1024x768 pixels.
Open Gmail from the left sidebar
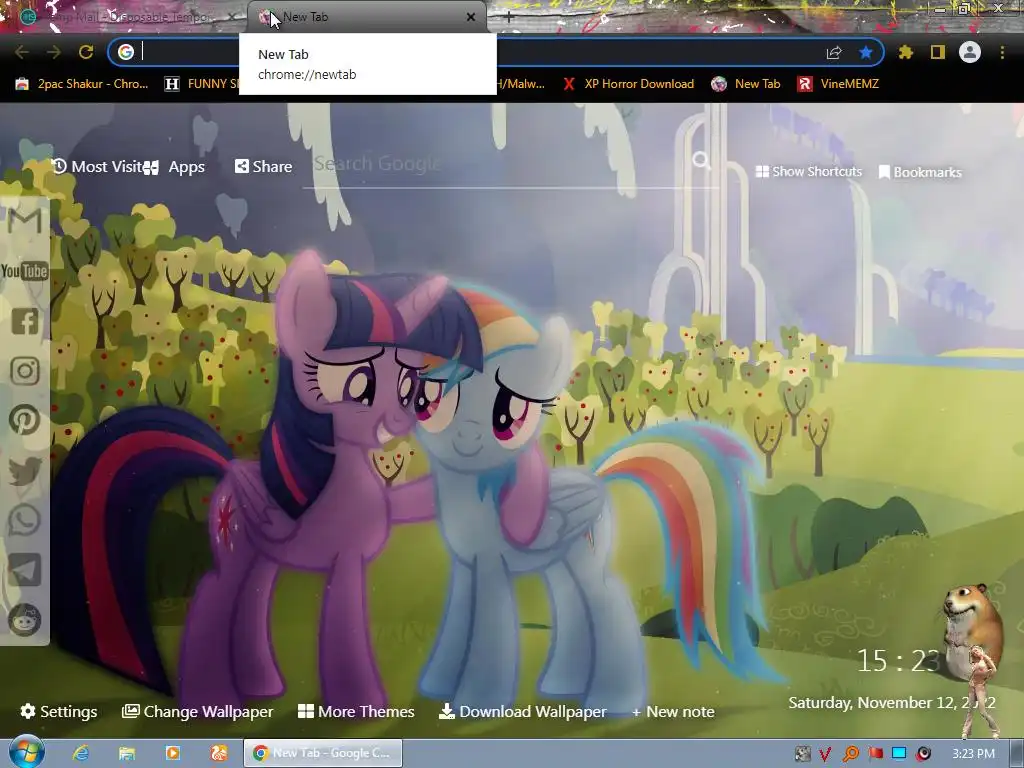click(x=25, y=220)
